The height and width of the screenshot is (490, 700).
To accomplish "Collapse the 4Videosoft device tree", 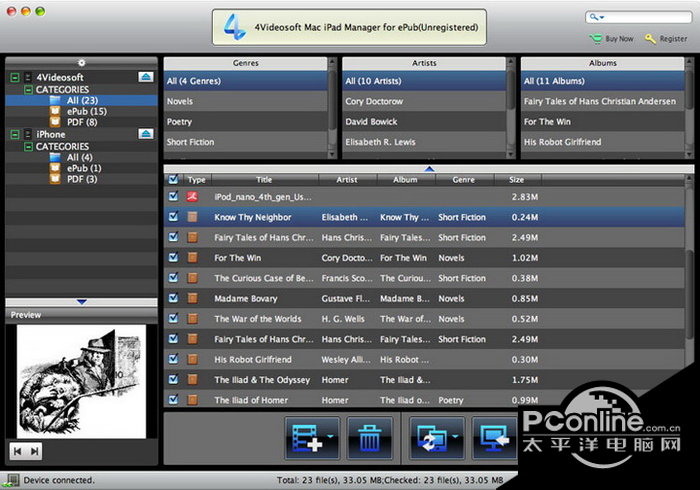I will click(x=15, y=77).
